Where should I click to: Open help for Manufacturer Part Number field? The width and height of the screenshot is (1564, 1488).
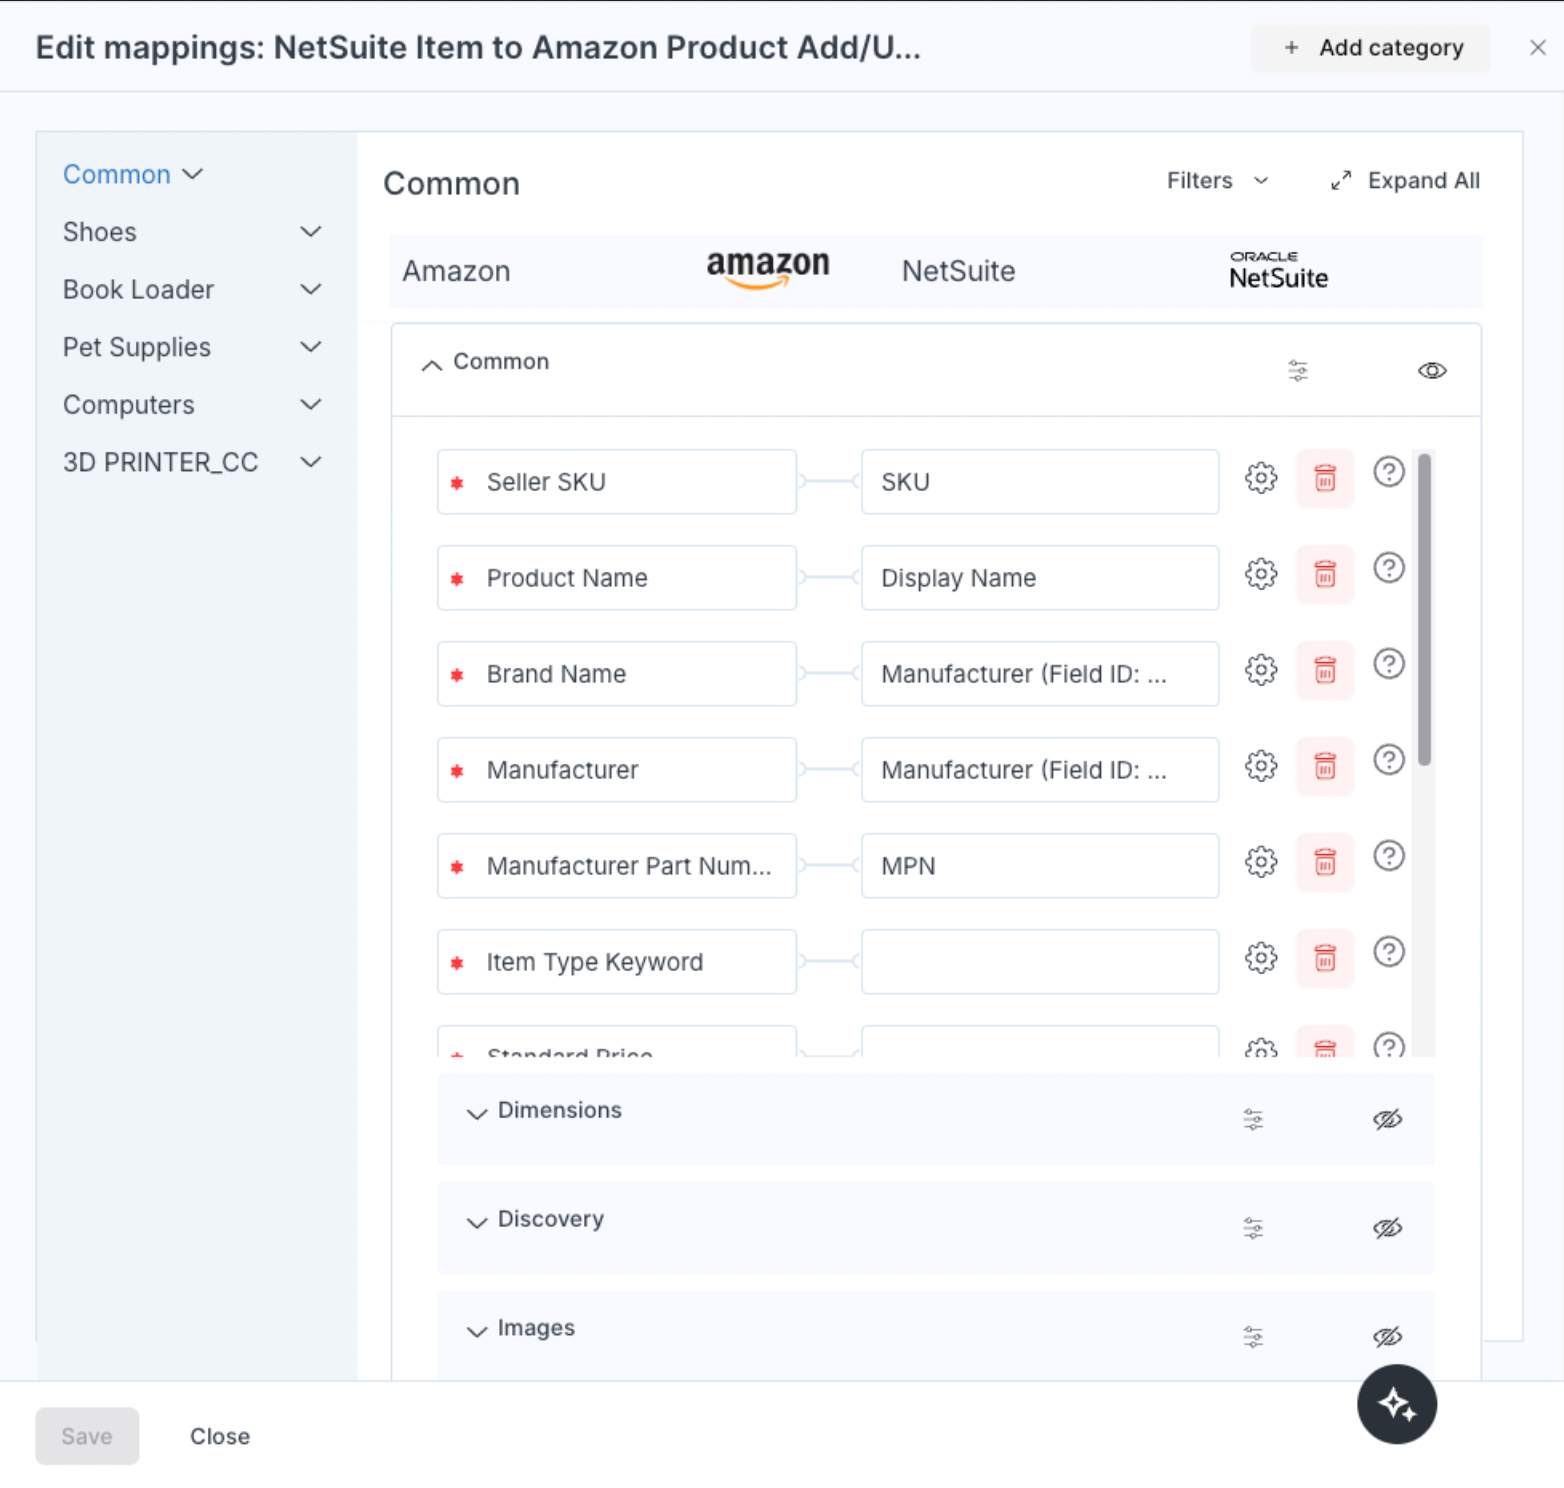click(1389, 856)
